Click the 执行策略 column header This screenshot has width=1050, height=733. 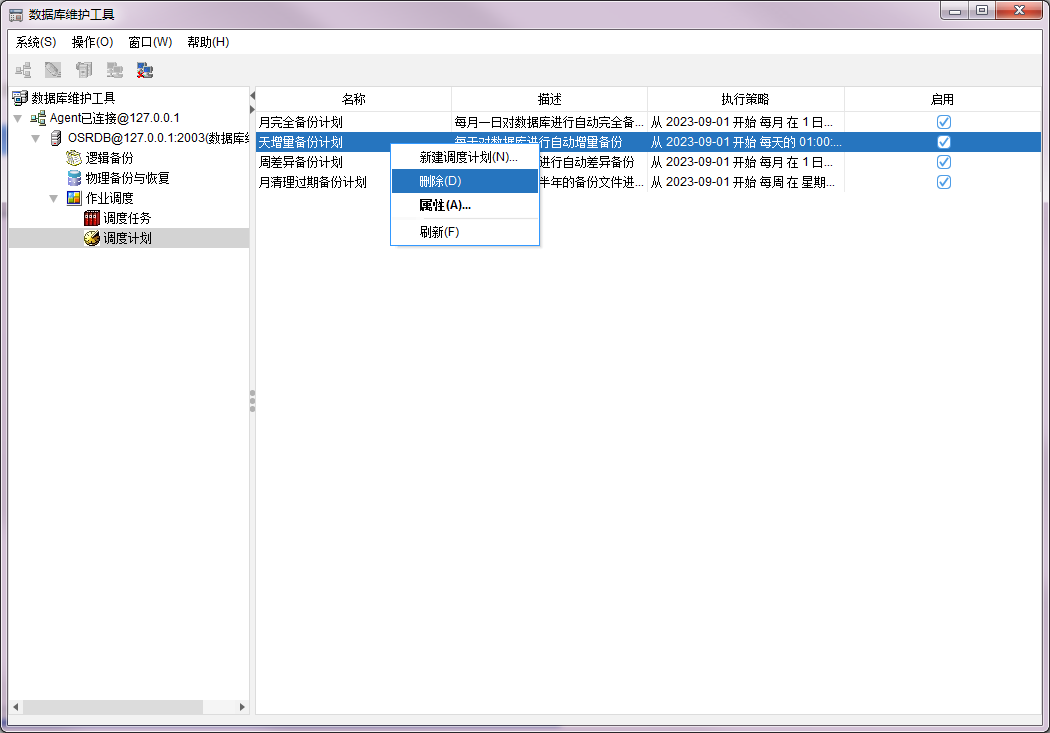745,99
